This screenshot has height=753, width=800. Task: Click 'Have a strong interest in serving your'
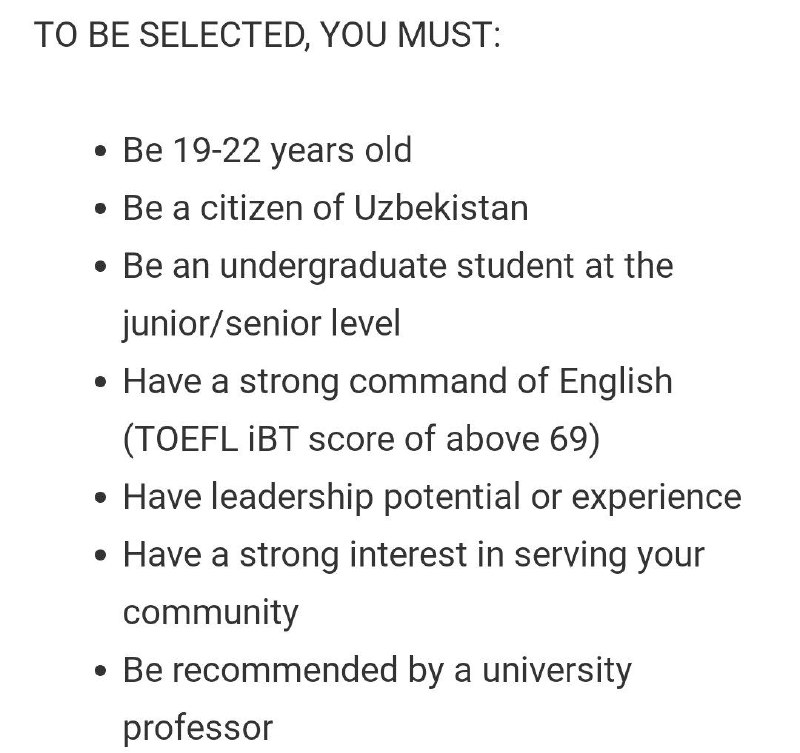414,555
